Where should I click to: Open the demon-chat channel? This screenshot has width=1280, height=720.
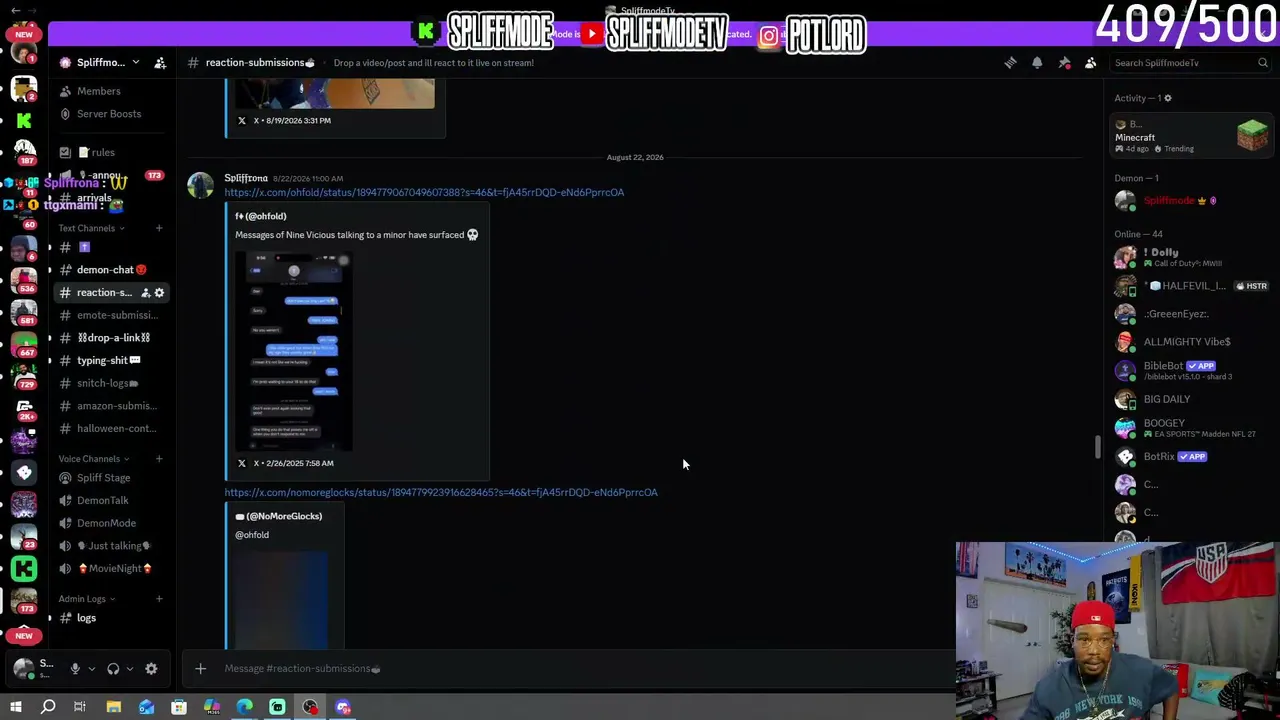tap(111, 270)
